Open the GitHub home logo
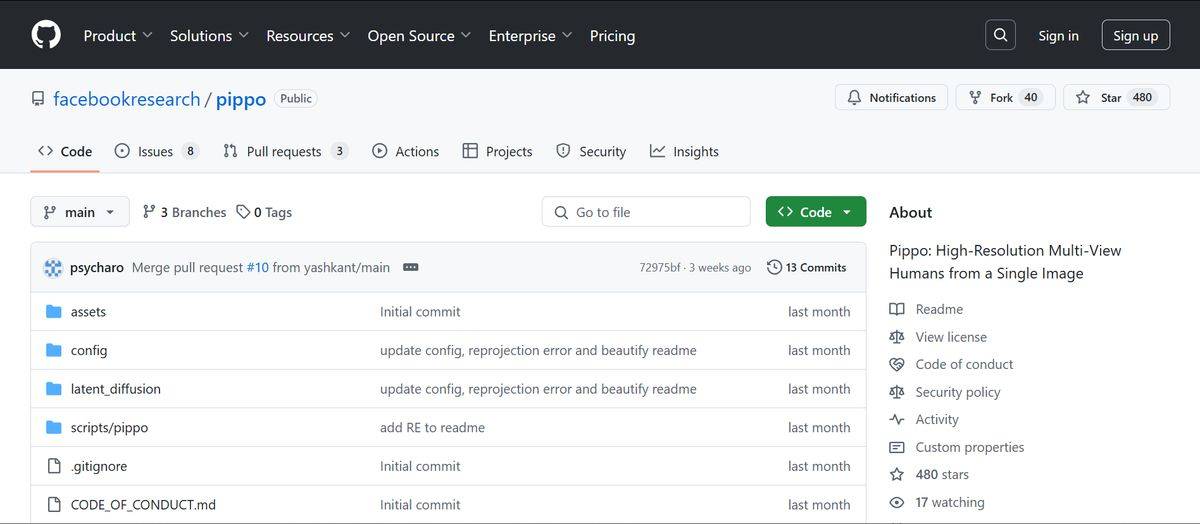Screen dimensions: 1200x524 tap(46, 35)
